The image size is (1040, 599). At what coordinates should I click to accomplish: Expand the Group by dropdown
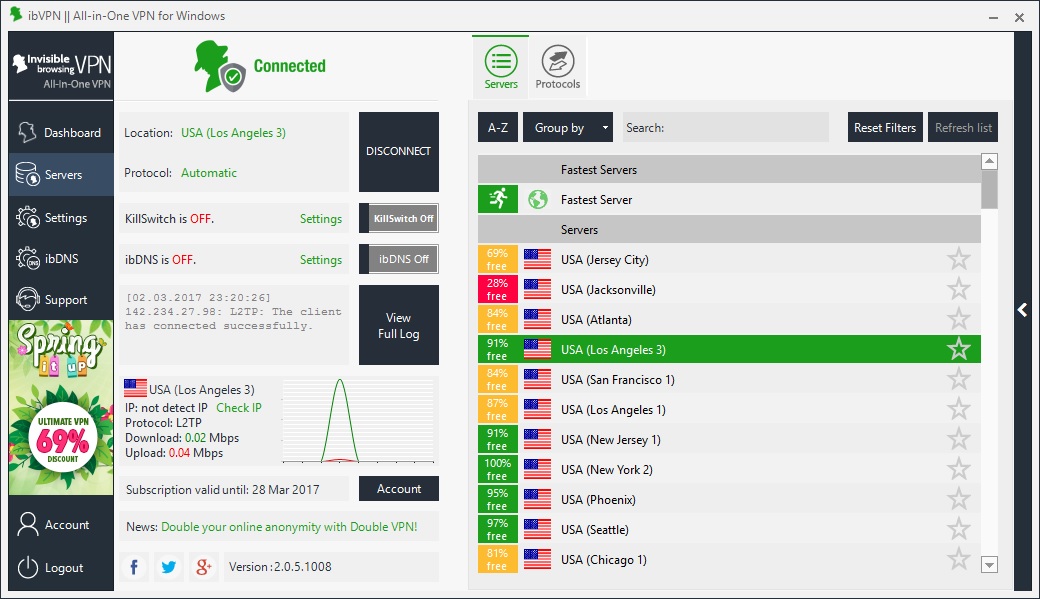point(568,127)
